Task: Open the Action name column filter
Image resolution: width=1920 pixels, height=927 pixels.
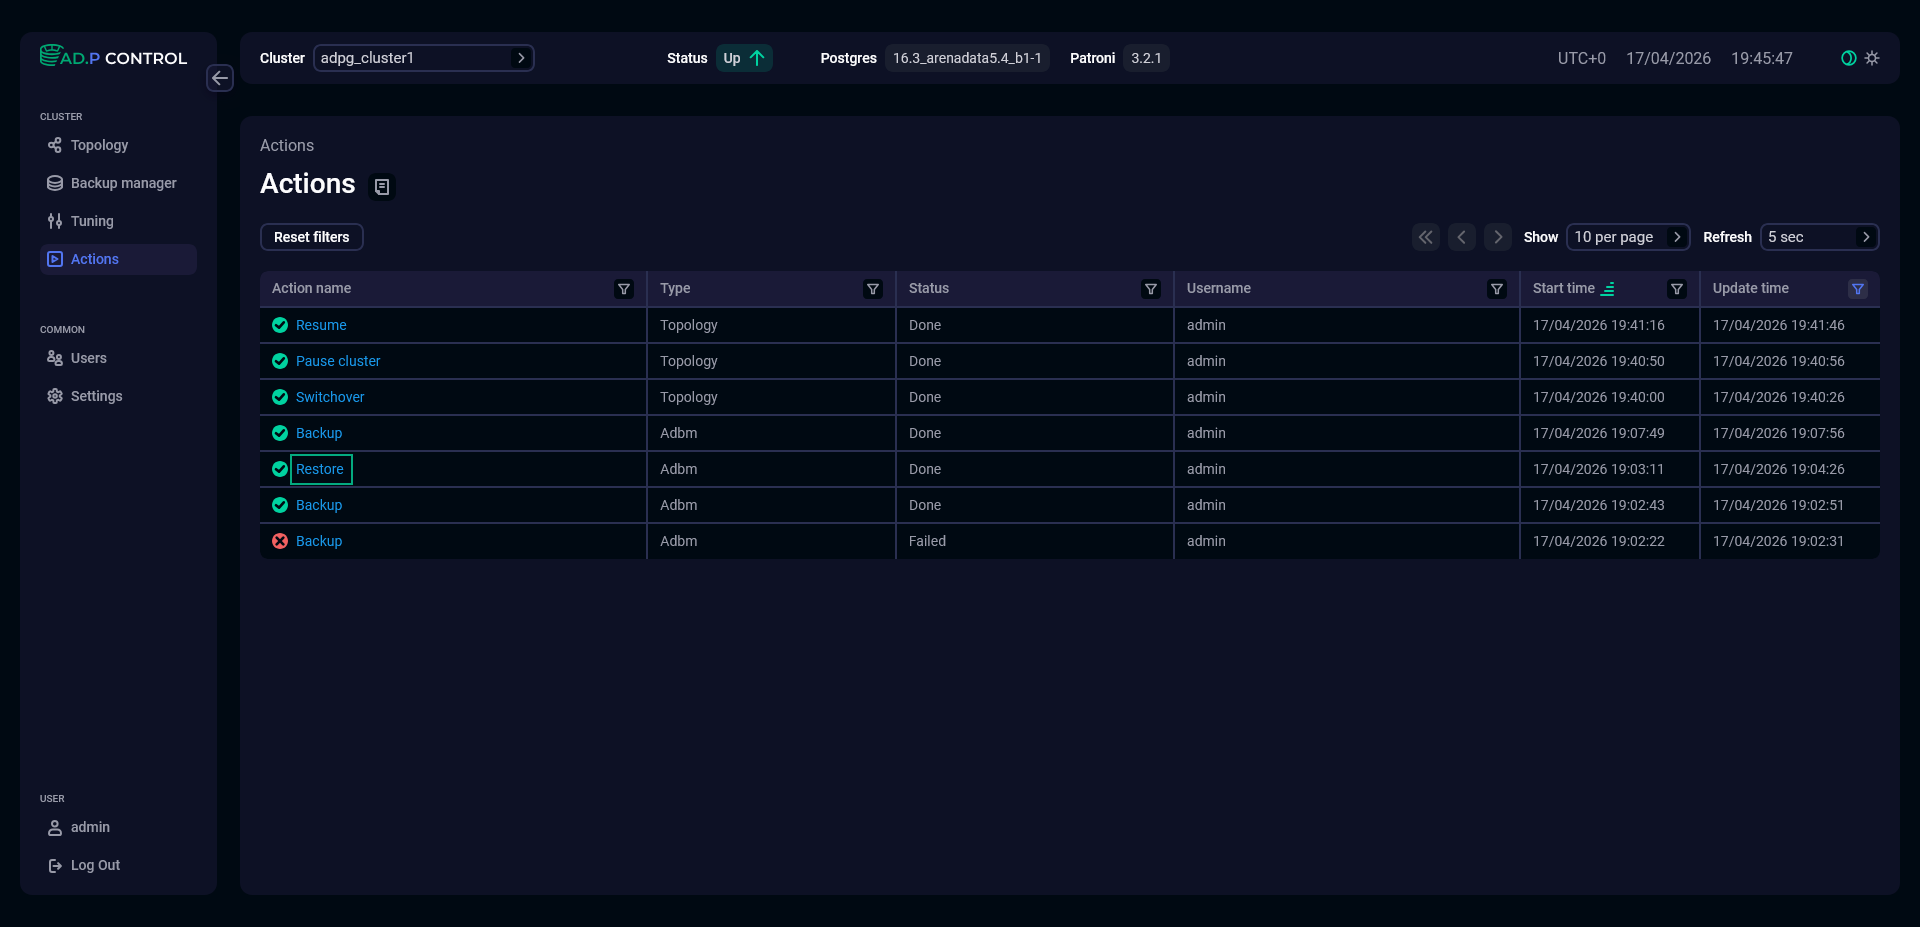Action: (x=624, y=289)
